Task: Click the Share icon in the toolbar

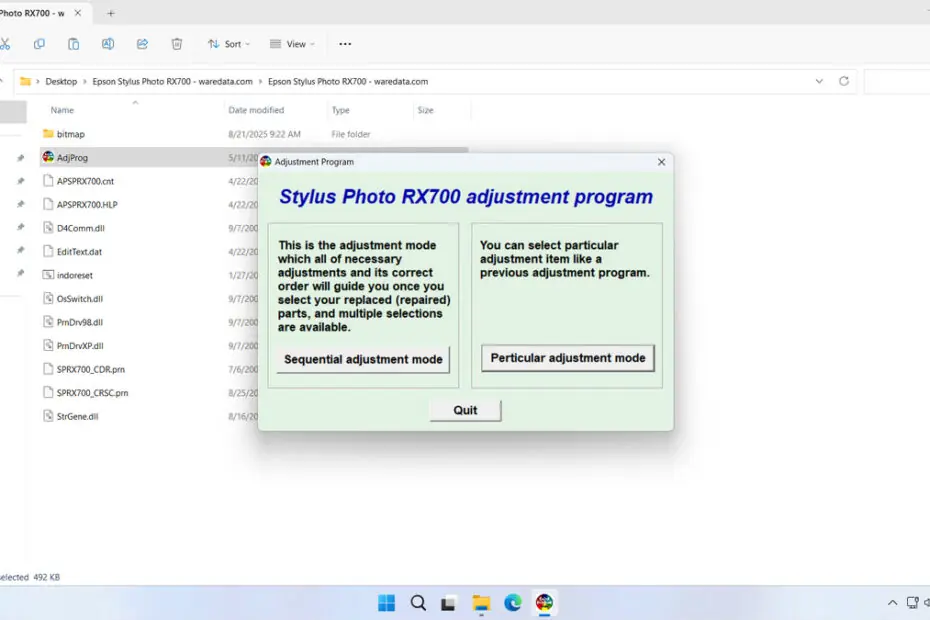Action: 142,44
